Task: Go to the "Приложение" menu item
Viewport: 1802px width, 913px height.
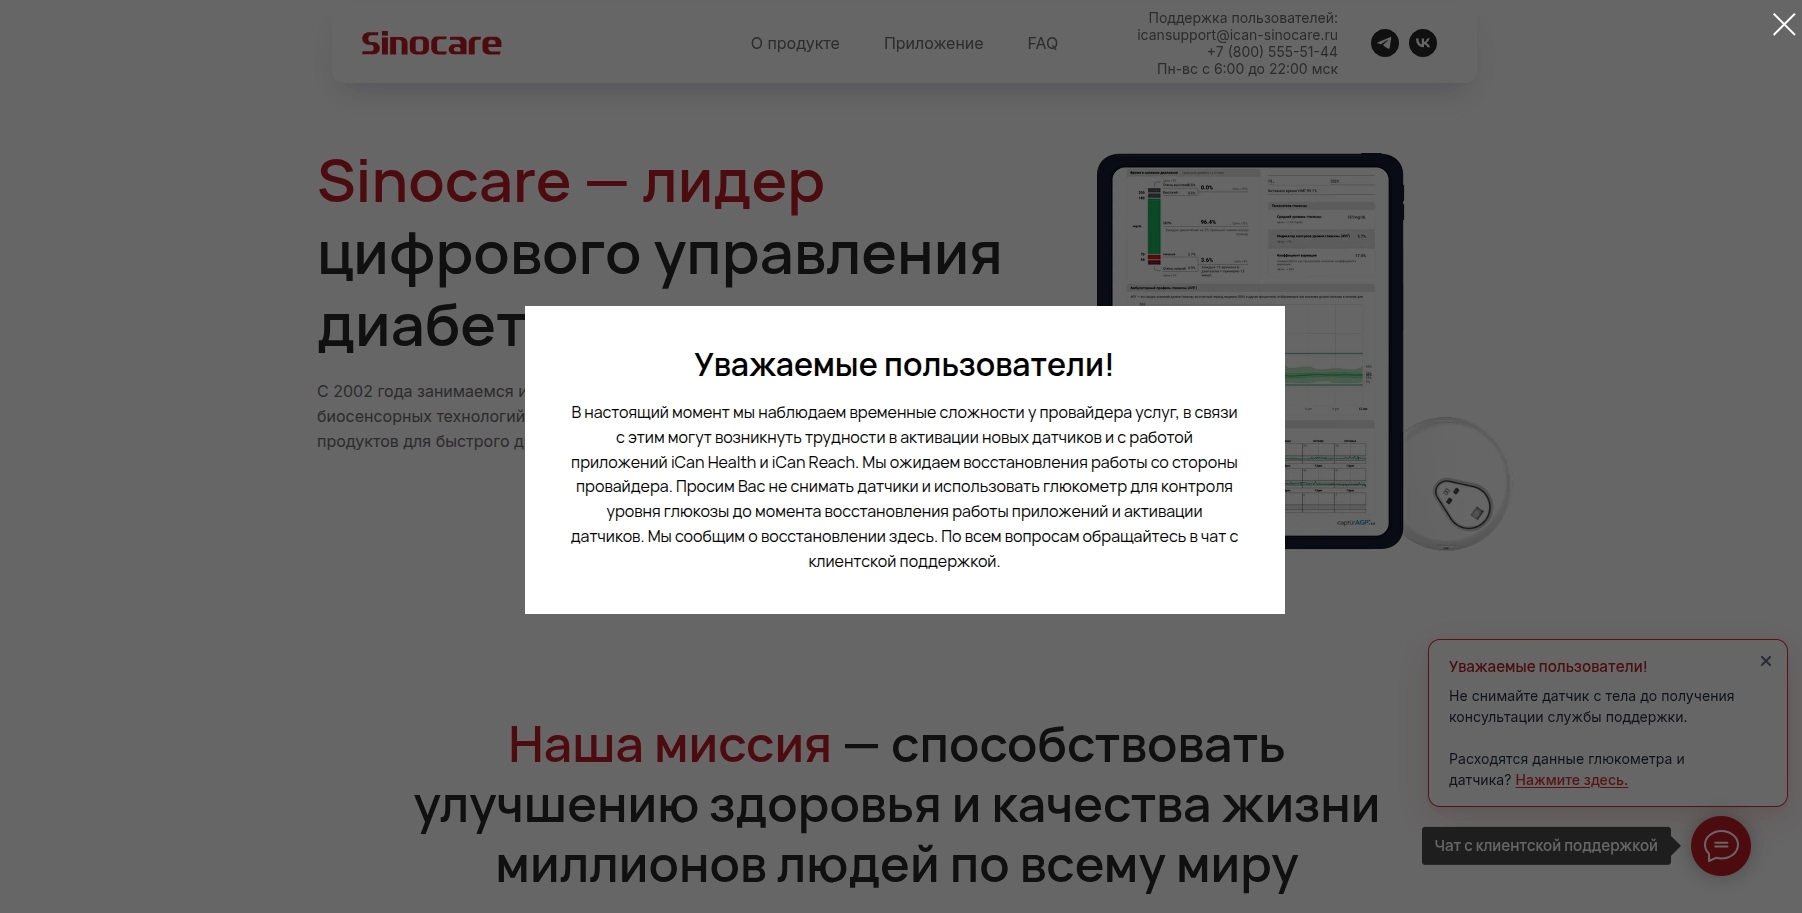Action: point(933,43)
